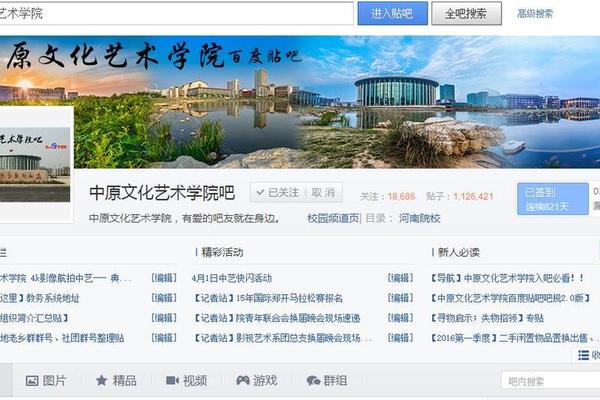Switch to the 图片 tab
The width and height of the screenshot is (600, 400).
point(46,380)
